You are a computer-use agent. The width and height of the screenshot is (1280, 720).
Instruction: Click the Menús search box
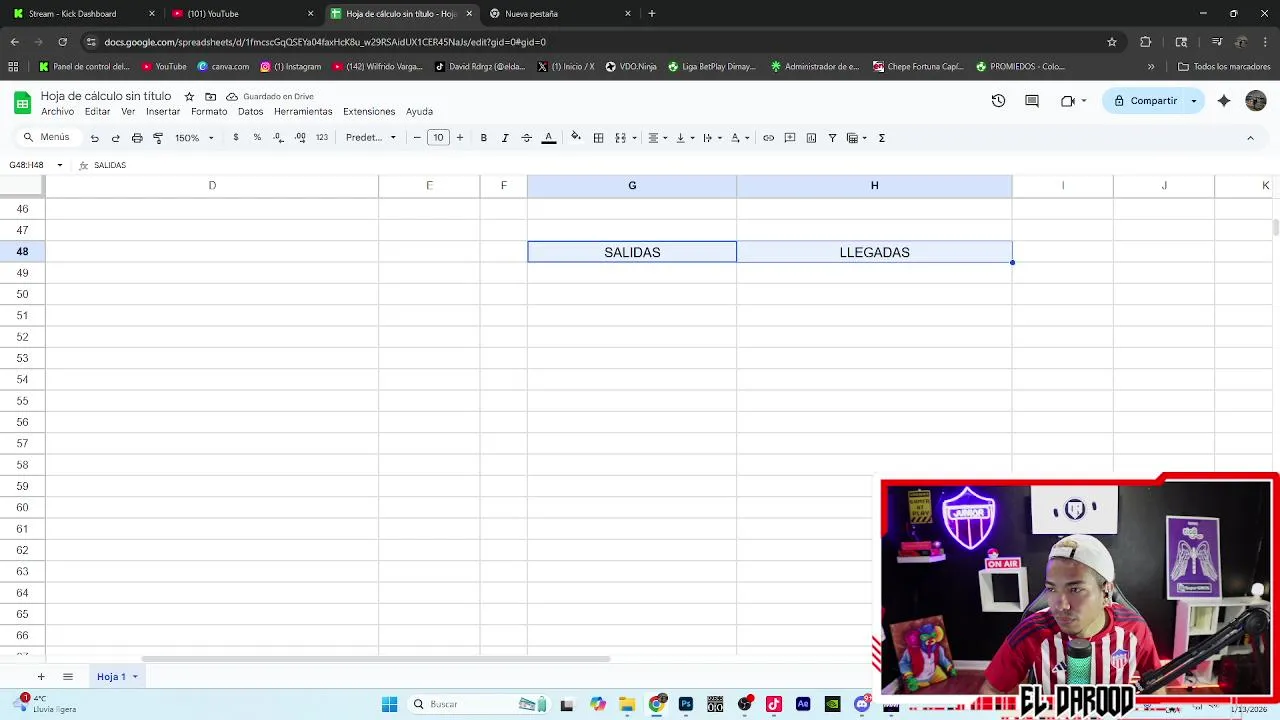coord(47,137)
